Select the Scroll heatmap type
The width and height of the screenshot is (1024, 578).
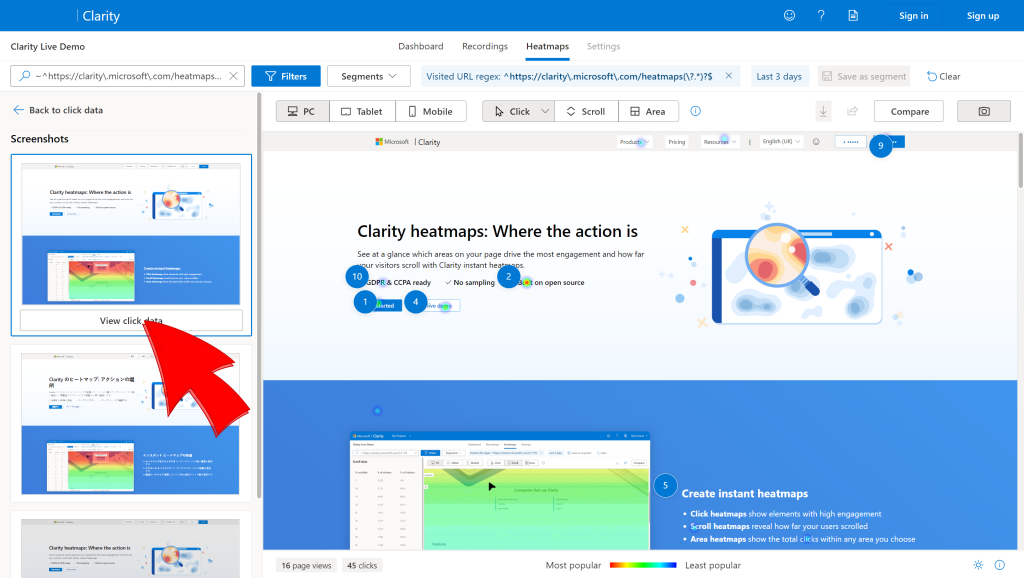(x=586, y=112)
